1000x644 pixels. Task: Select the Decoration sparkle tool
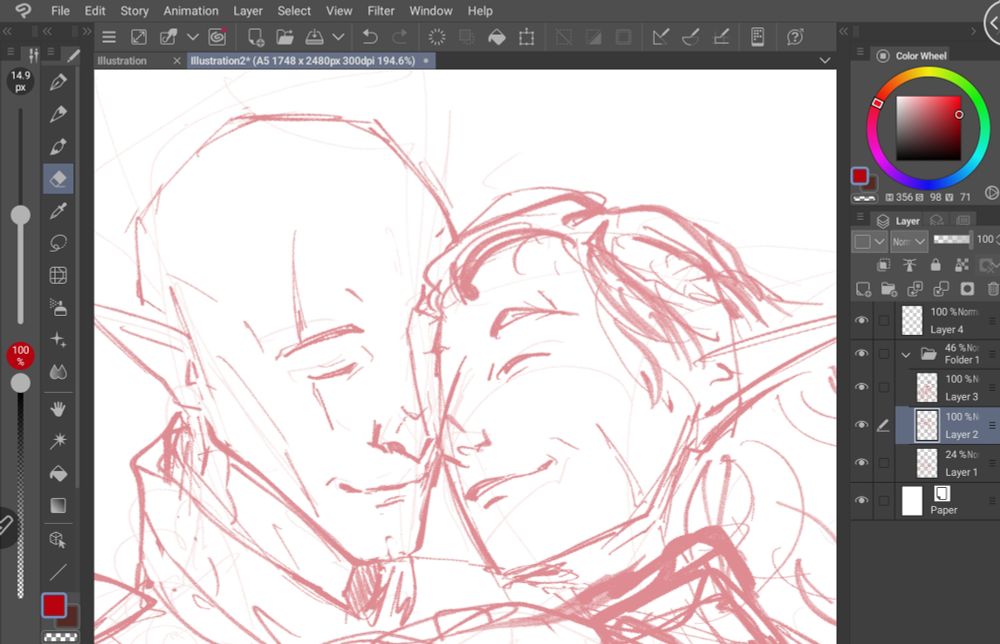58,340
